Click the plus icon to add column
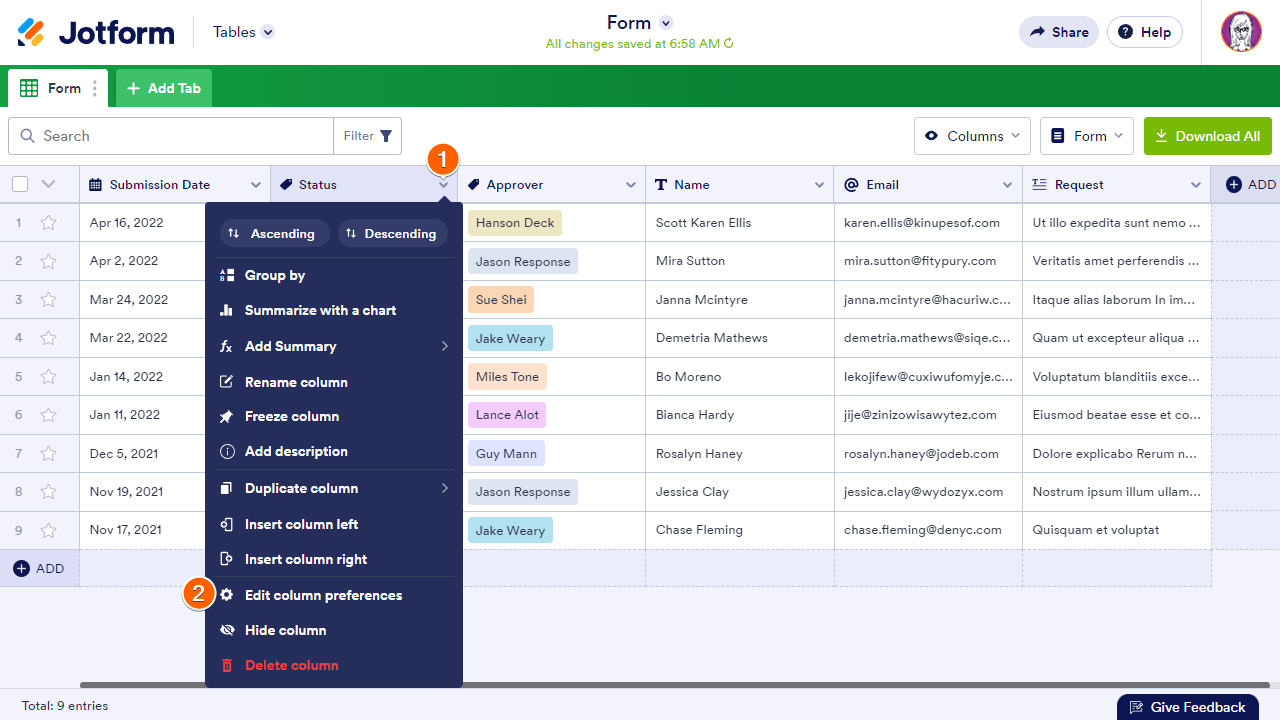This screenshot has height=720, width=1280. 1234,185
